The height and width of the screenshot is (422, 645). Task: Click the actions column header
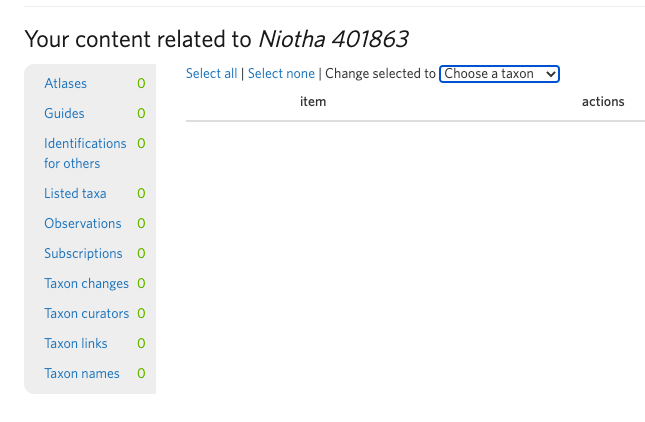click(x=603, y=101)
